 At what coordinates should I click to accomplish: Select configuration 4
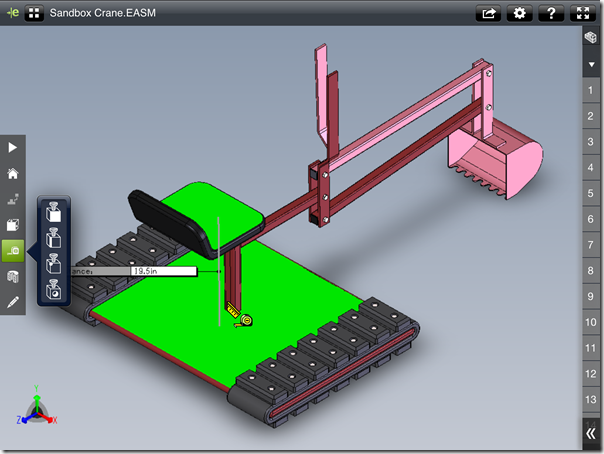tap(591, 168)
